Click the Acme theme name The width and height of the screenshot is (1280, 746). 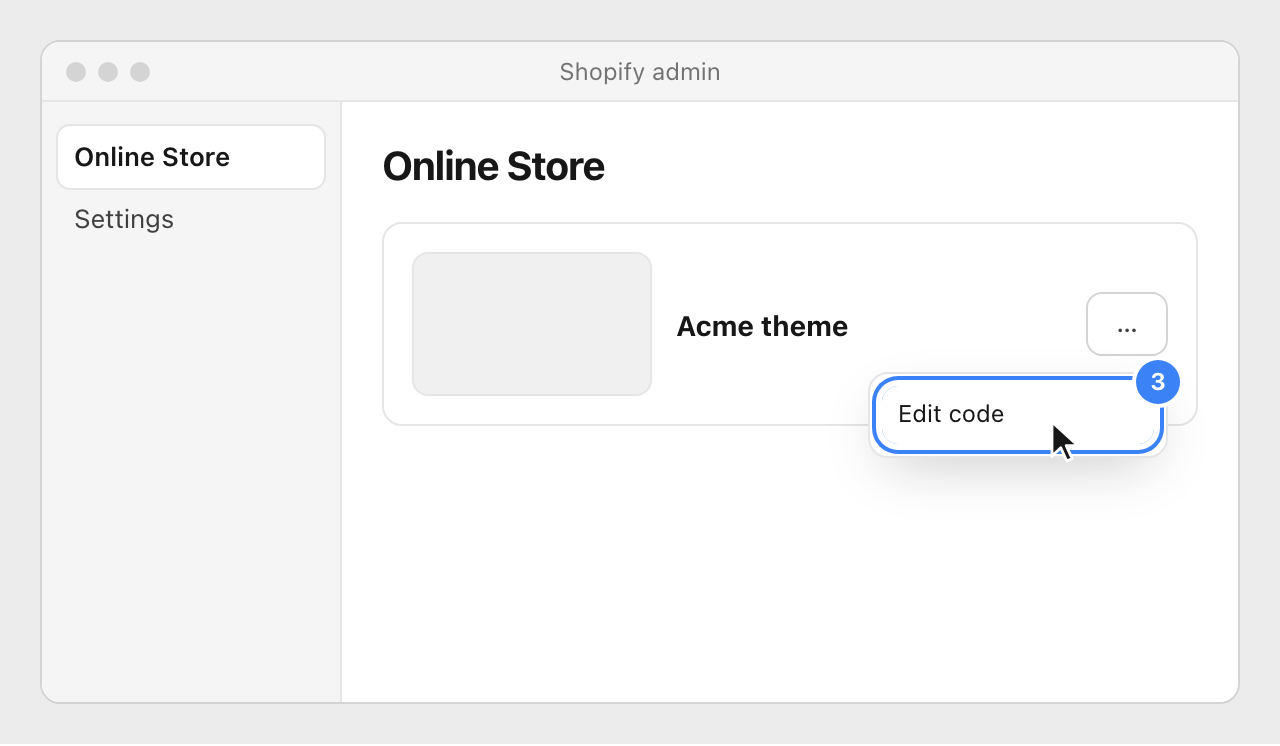coord(762,326)
